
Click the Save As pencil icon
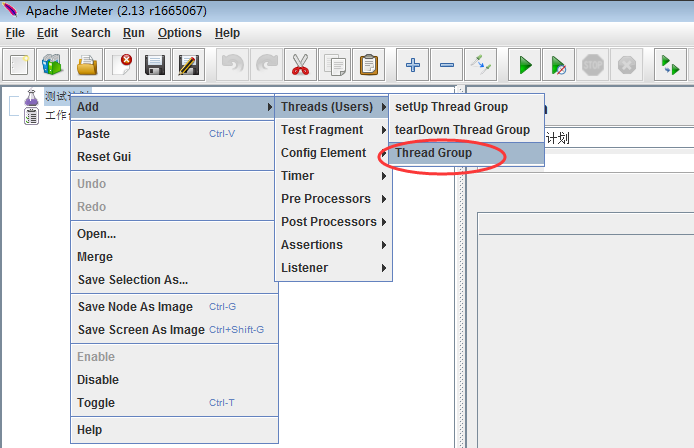(189, 65)
